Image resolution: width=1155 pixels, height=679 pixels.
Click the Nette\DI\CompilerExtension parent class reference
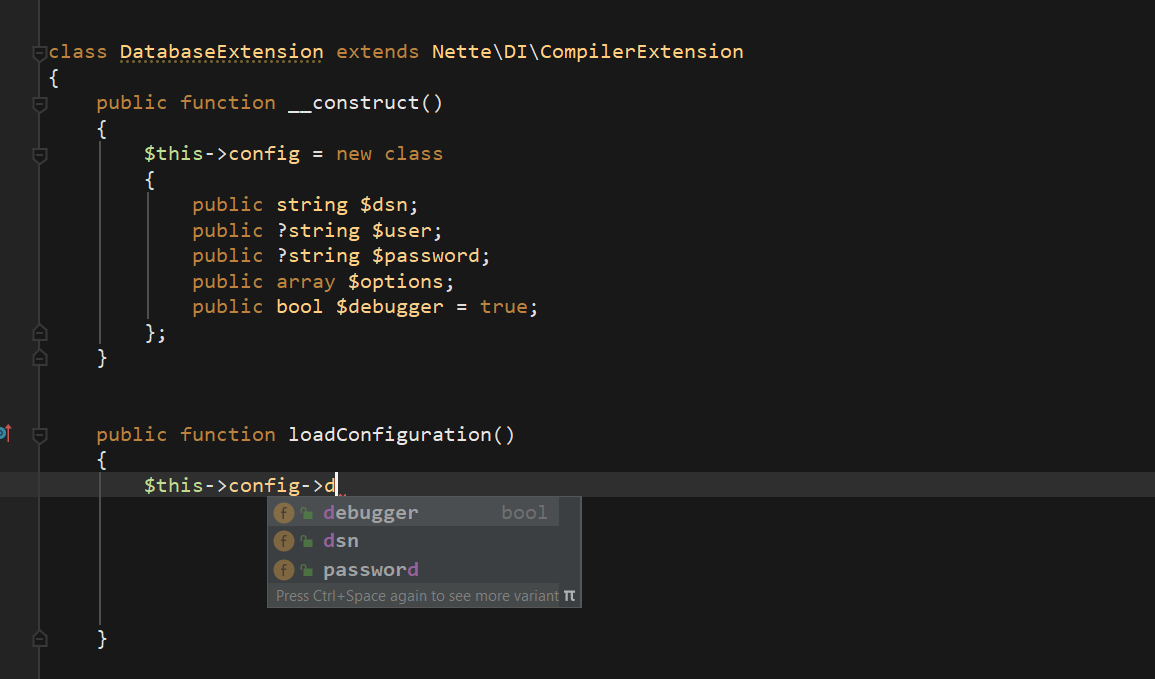point(587,52)
